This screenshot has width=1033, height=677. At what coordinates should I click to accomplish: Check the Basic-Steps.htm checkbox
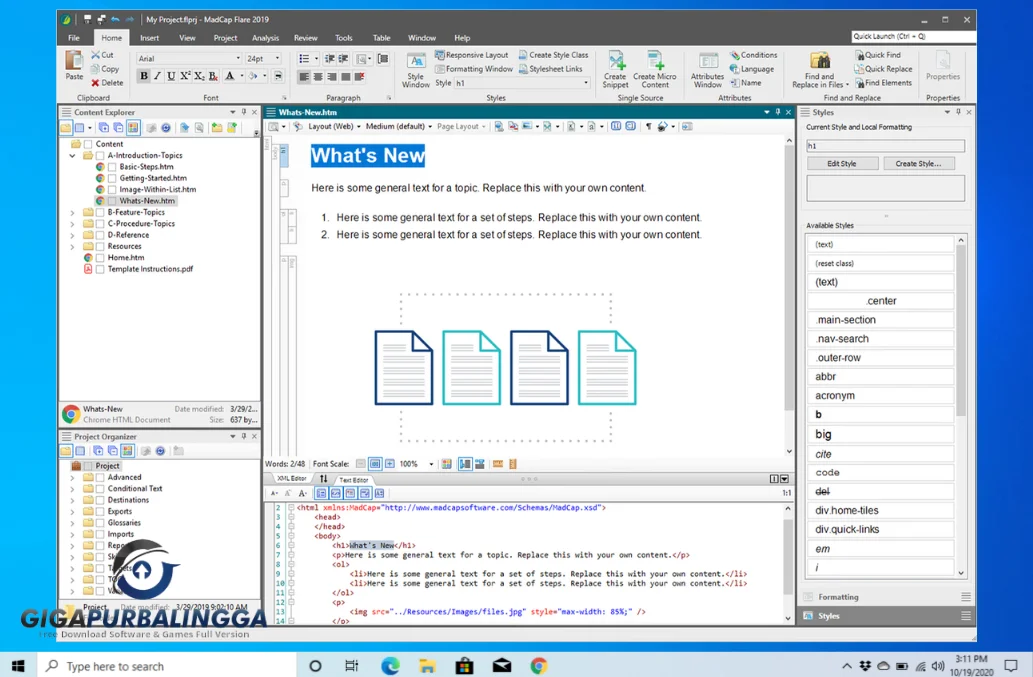coord(112,167)
